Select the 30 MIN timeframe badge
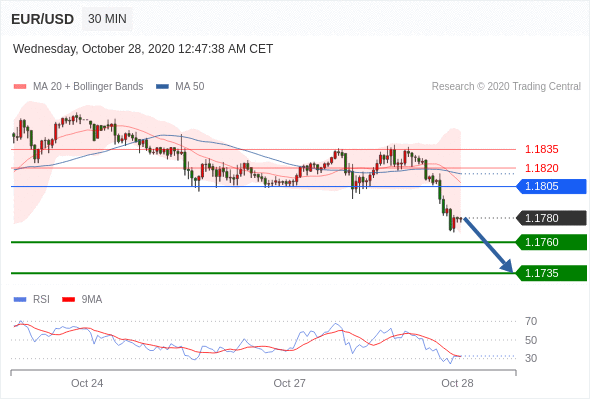The height and width of the screenshot is (400, 590). pyautogui.click(x=107, y=19)
